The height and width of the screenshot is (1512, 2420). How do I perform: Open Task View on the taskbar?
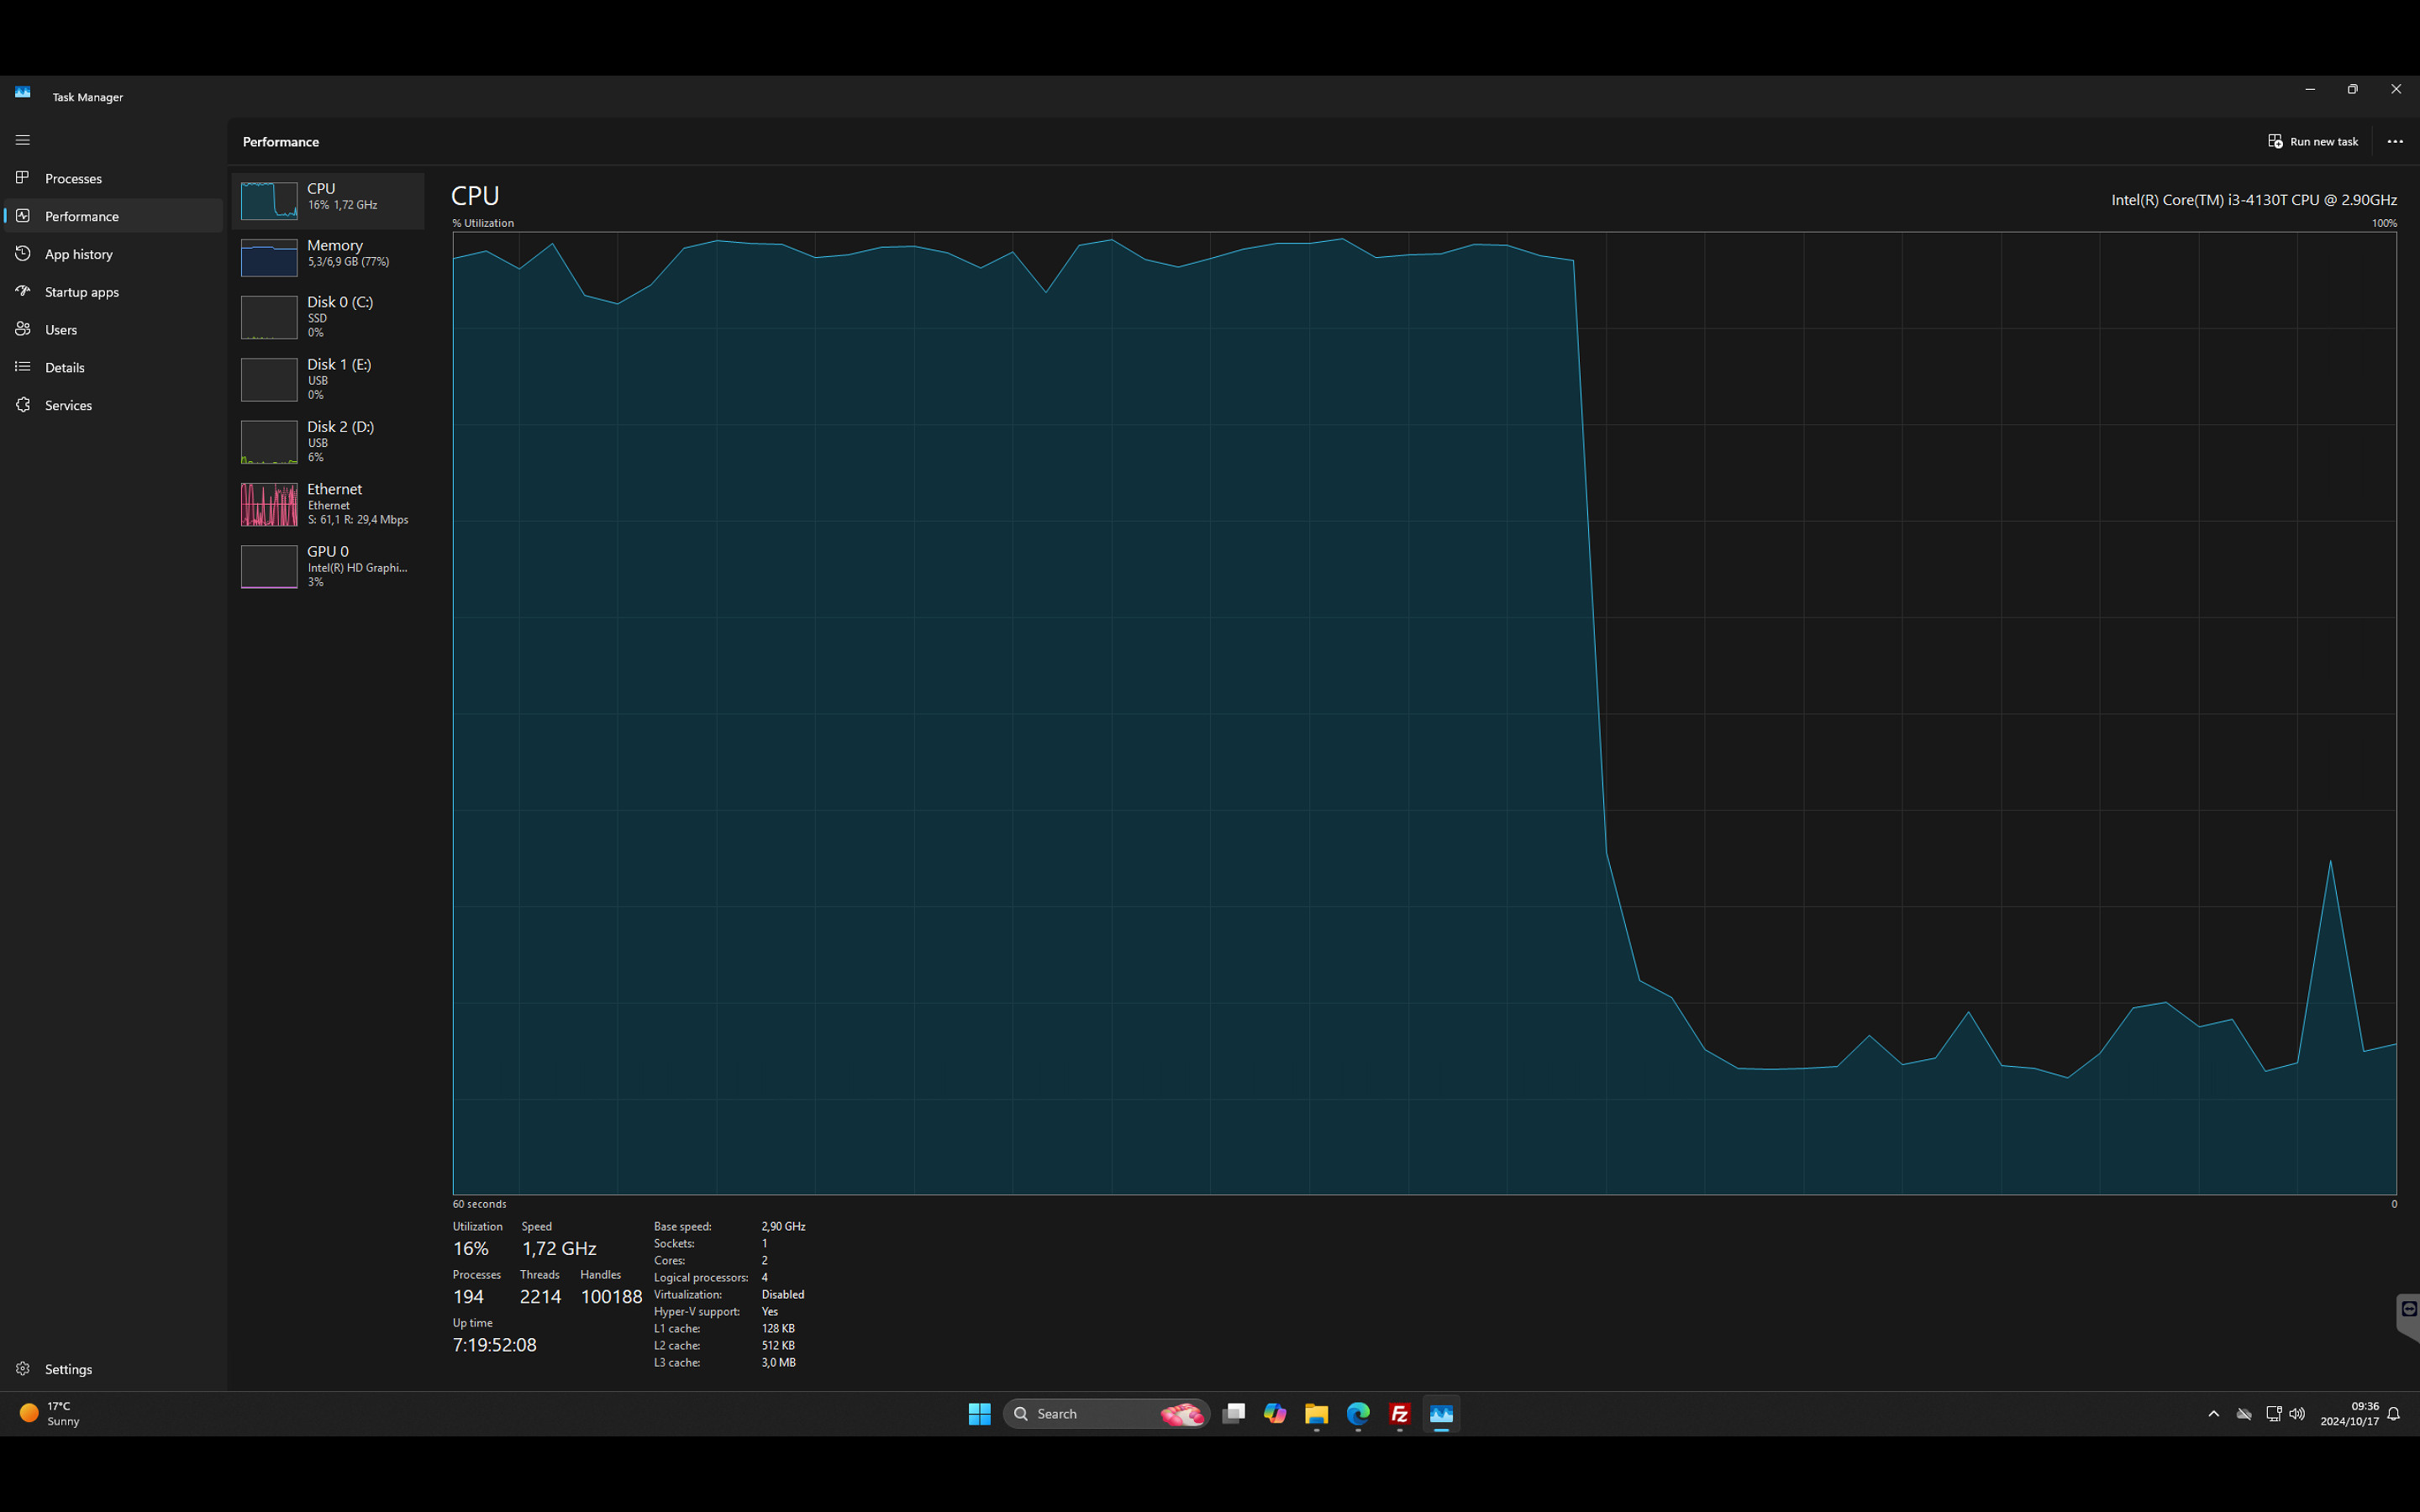click(x=1234, y=1413)
